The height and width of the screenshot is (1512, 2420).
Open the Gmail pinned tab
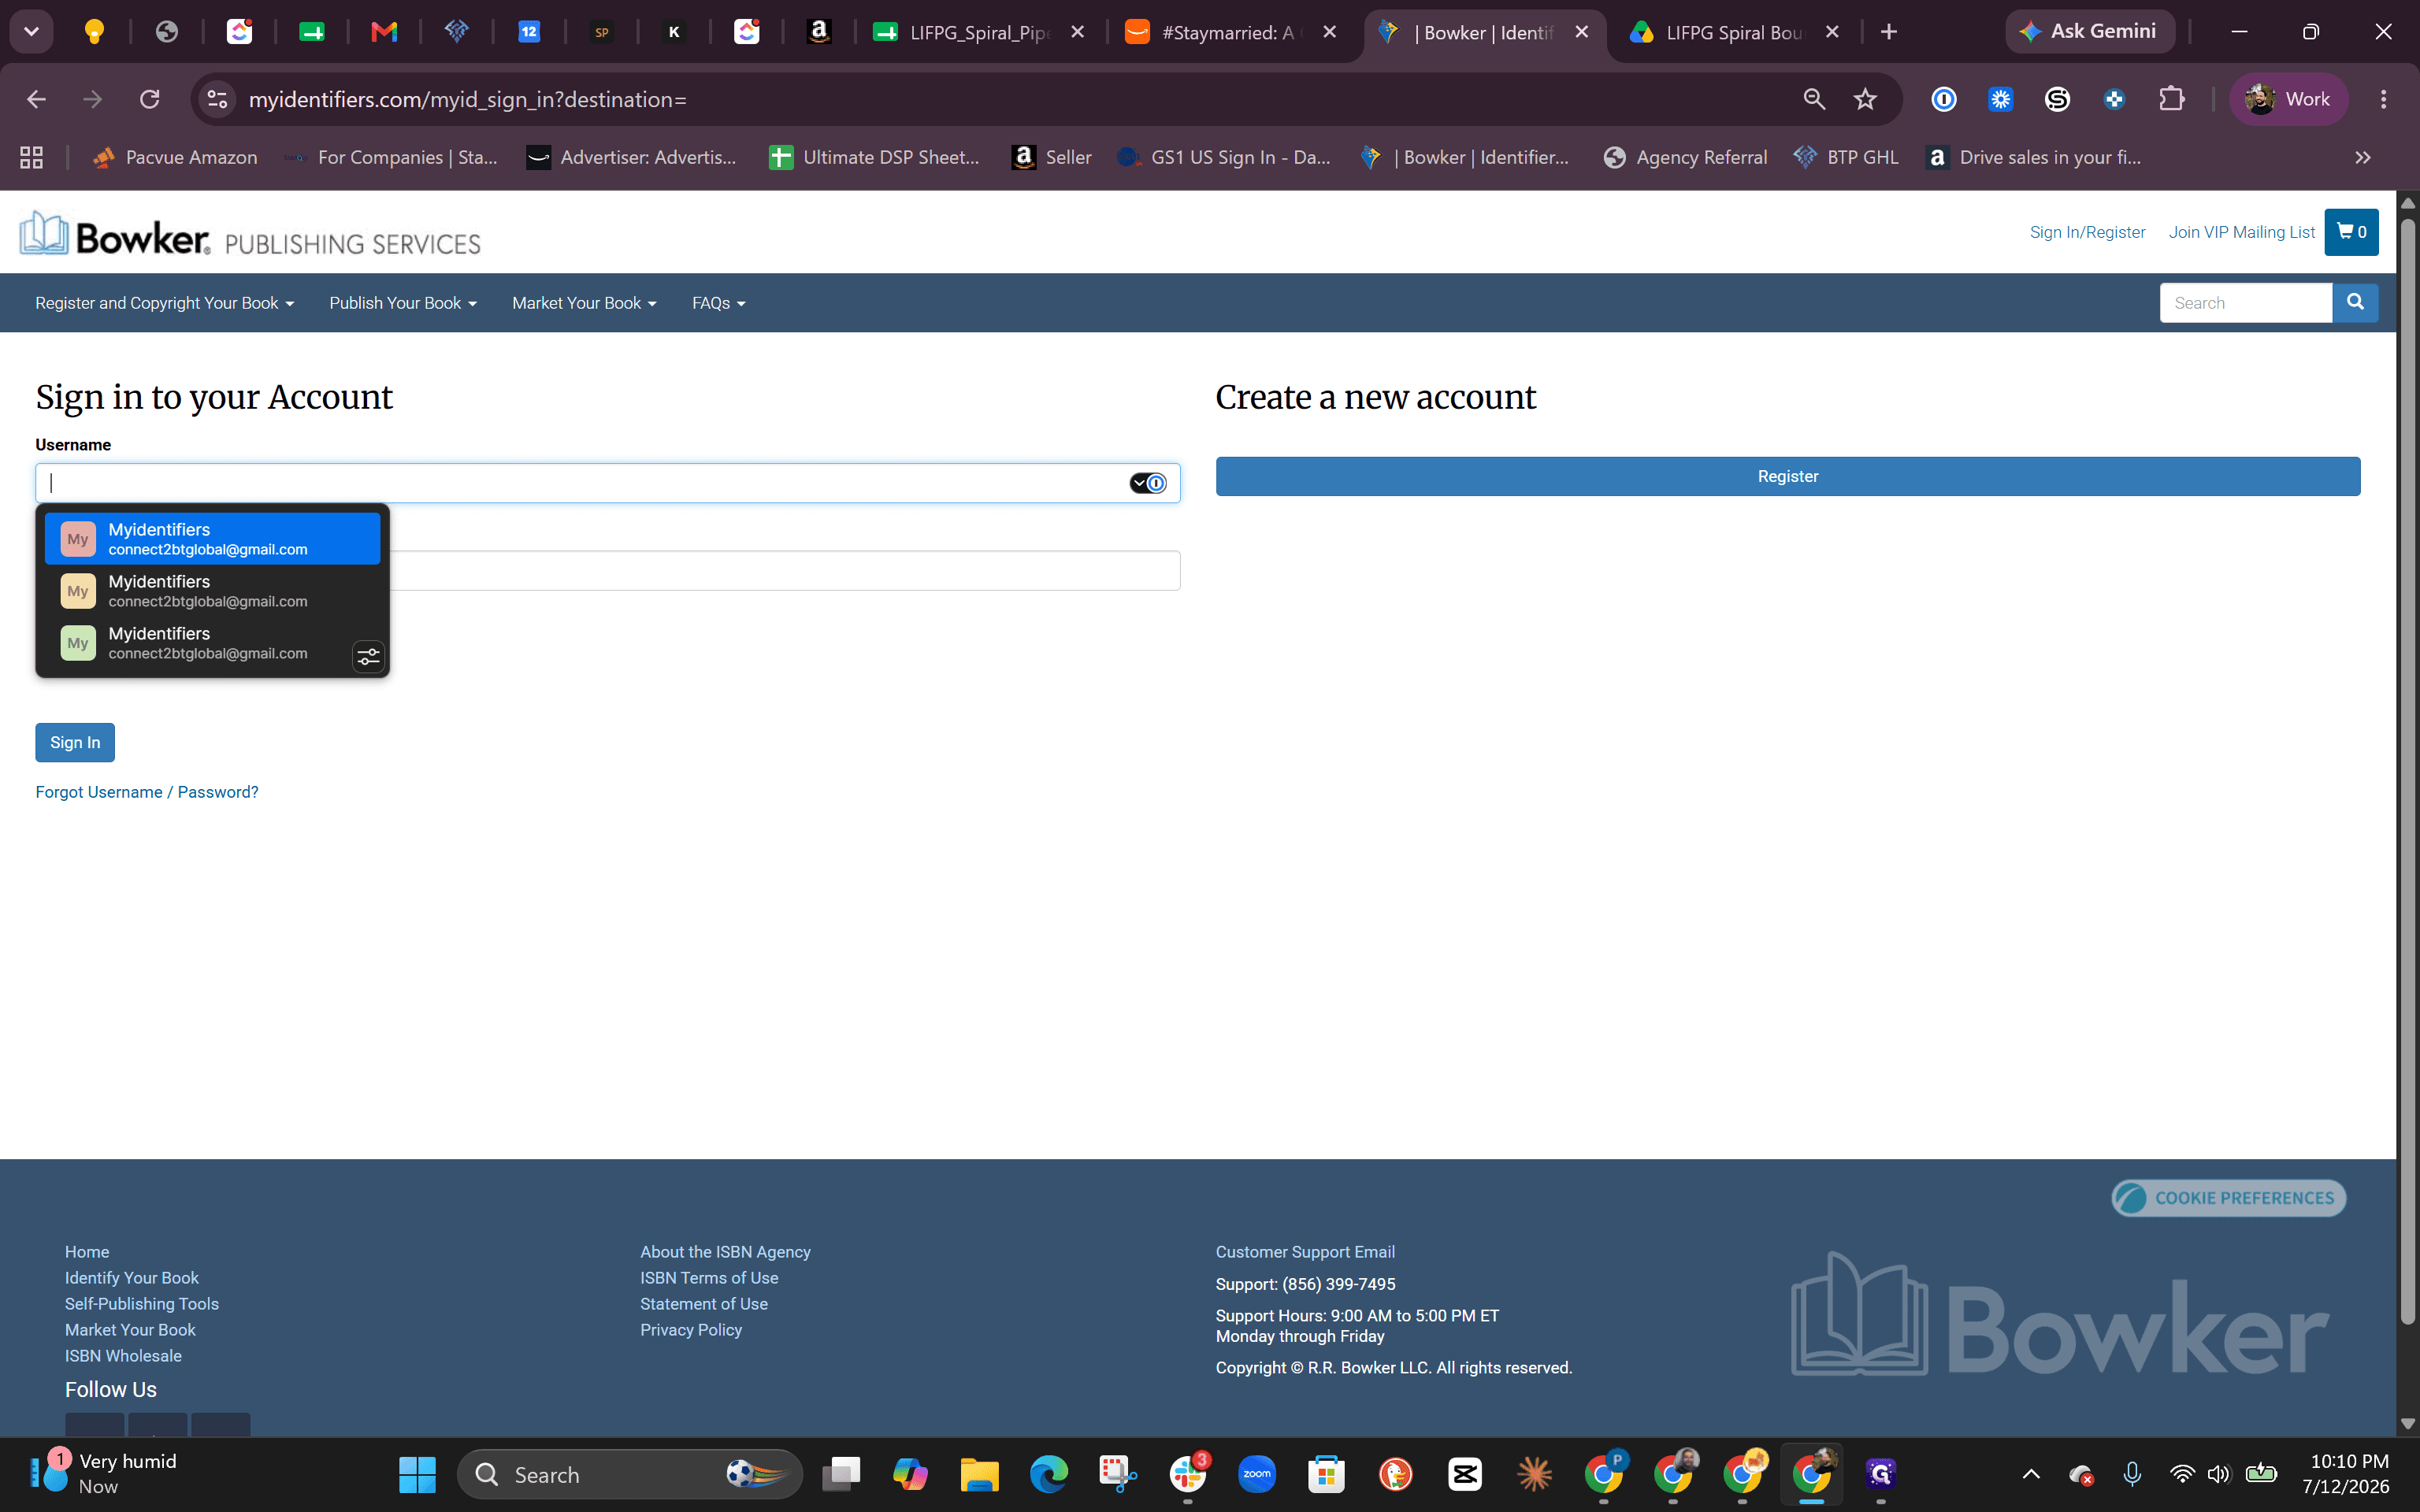384,32
